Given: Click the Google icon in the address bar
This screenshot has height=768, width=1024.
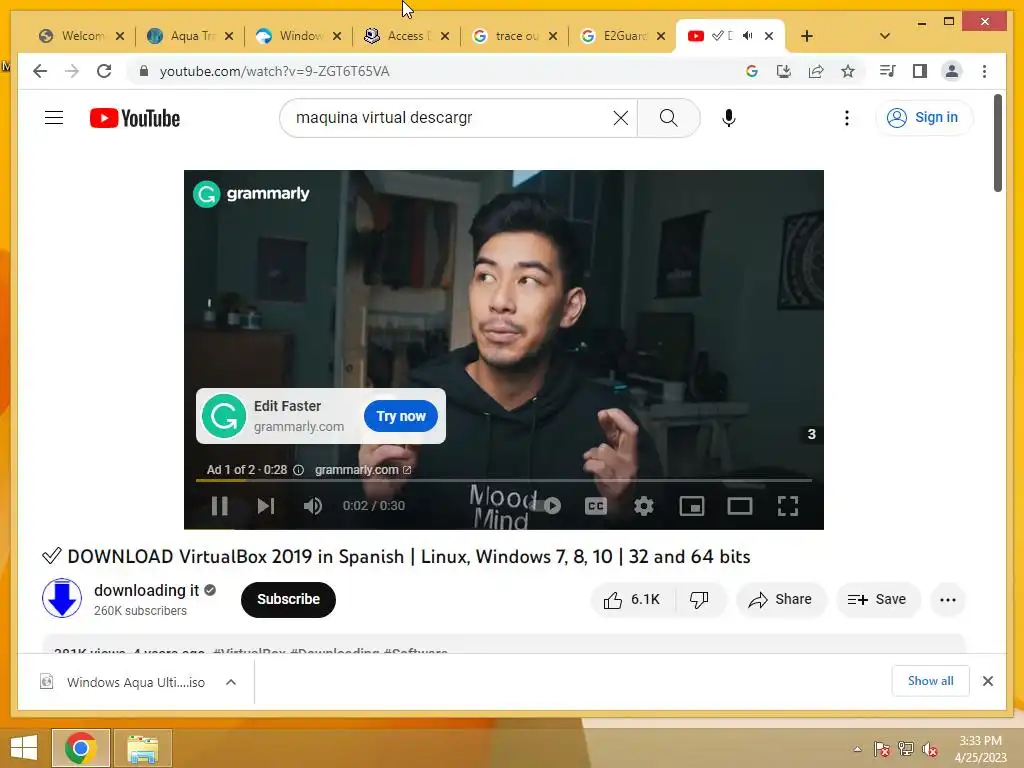Looking at the screenshot, I should (x=752, y=71).
